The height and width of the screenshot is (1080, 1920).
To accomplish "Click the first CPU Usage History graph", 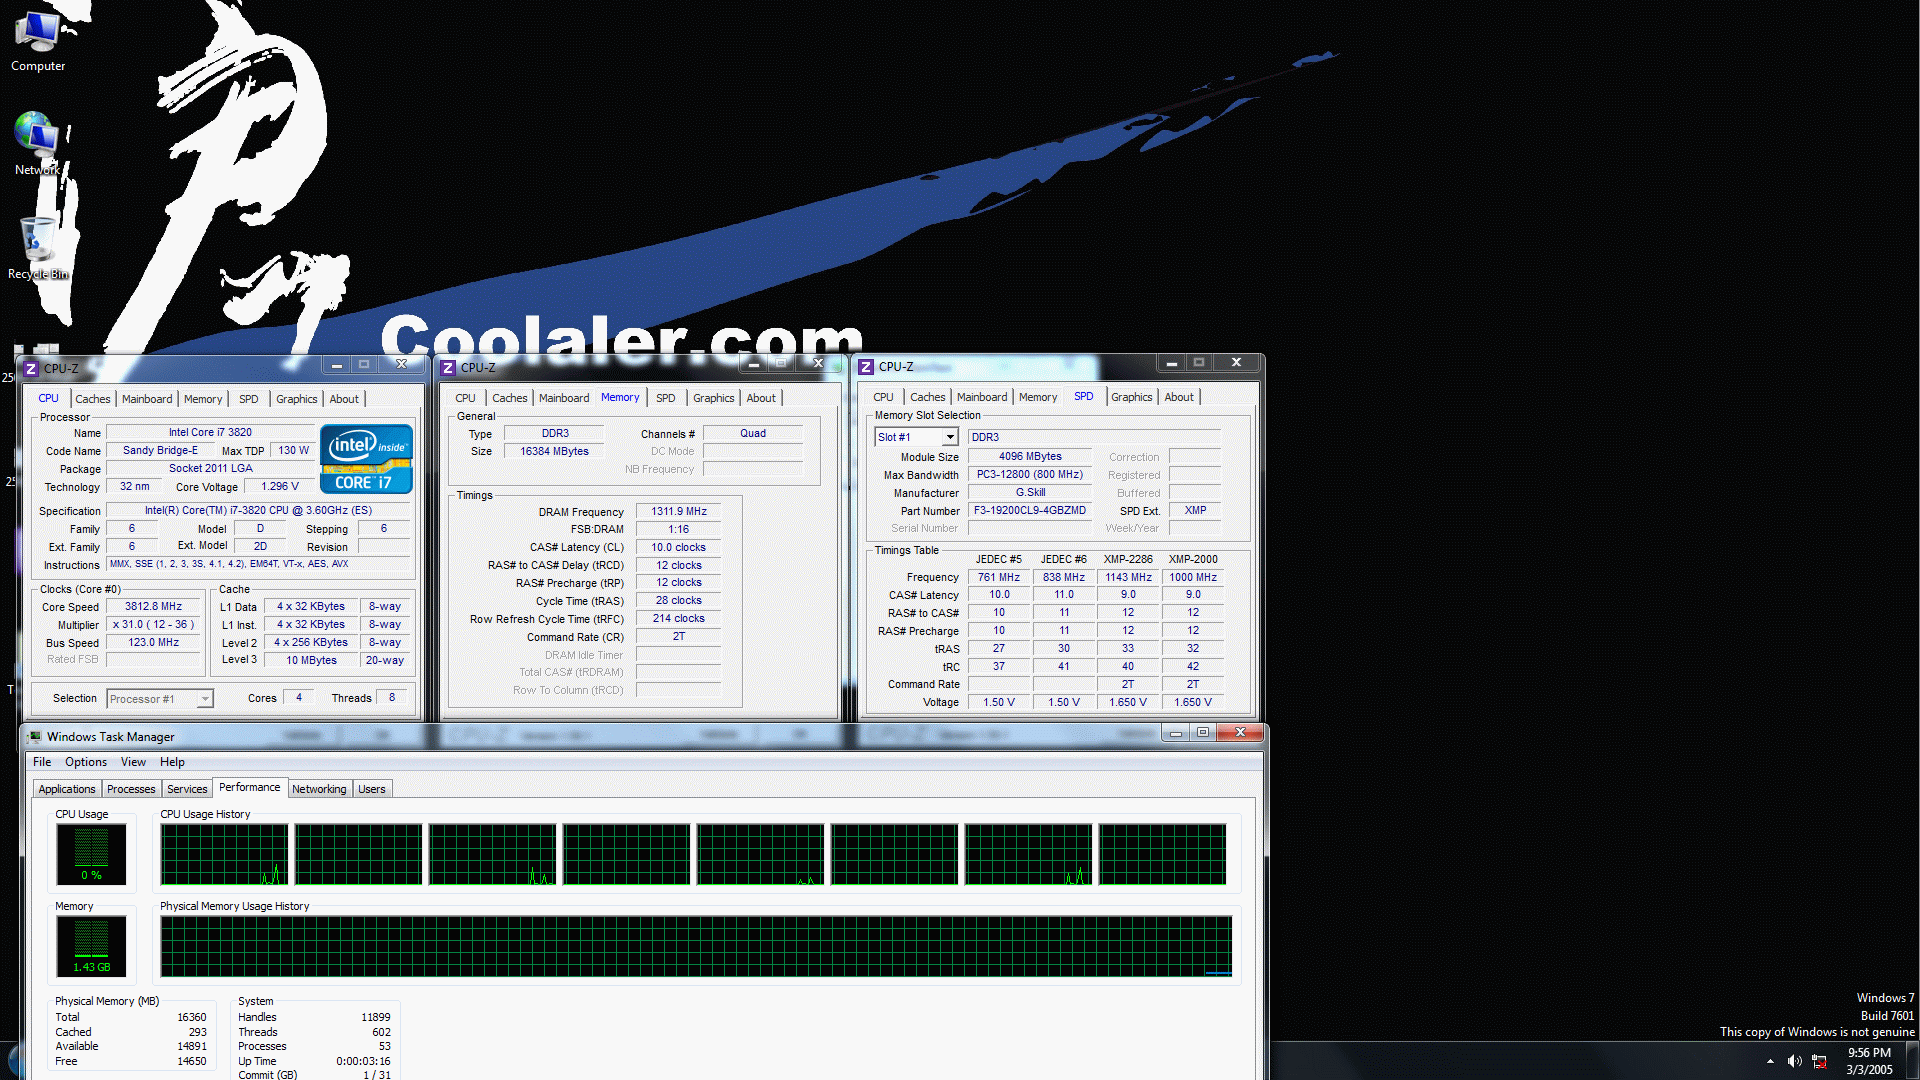I will tap(224, 855).
